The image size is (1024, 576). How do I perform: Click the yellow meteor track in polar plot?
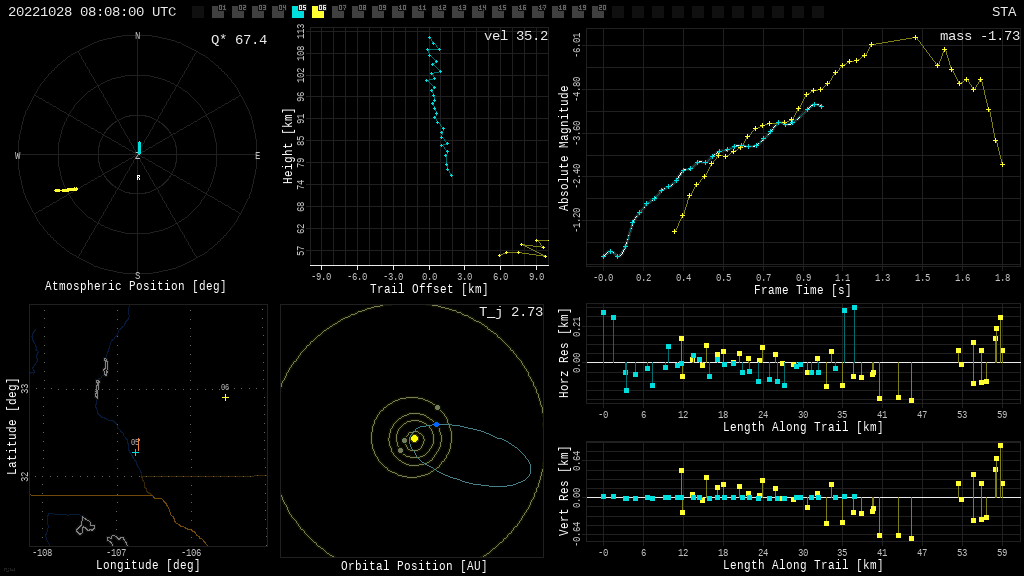66,189
